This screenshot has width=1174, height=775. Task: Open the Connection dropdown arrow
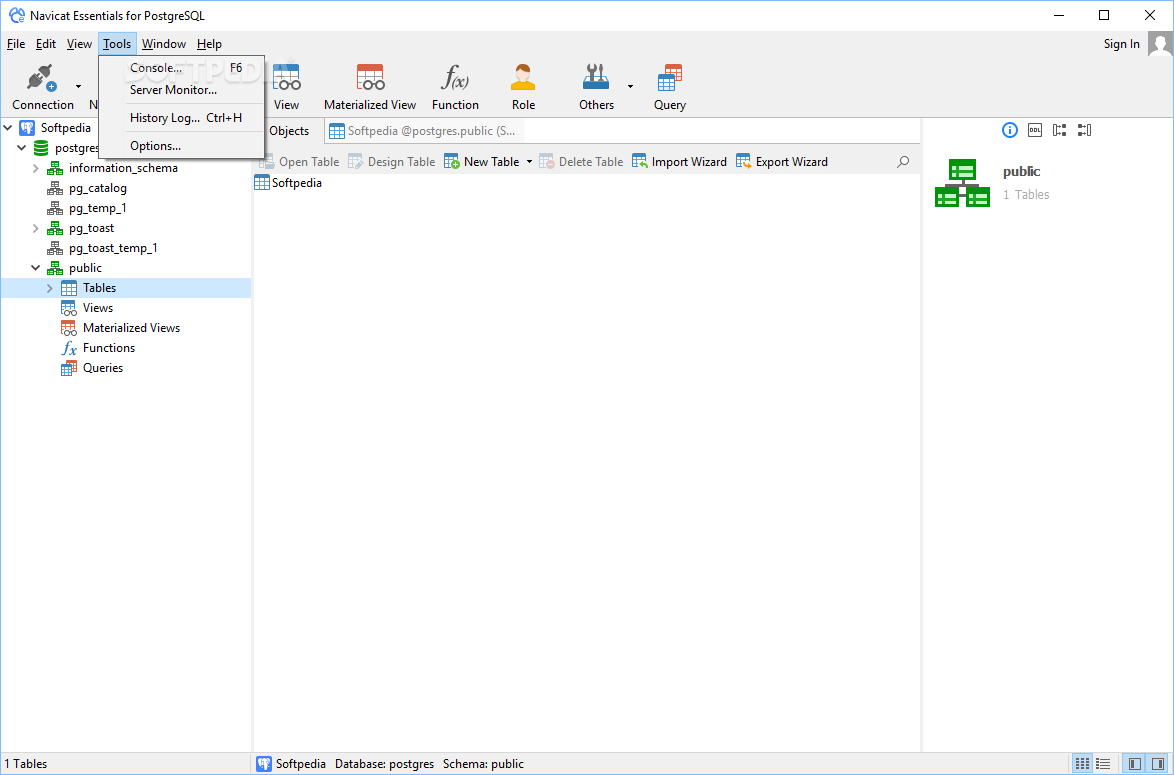pos(79,87)
